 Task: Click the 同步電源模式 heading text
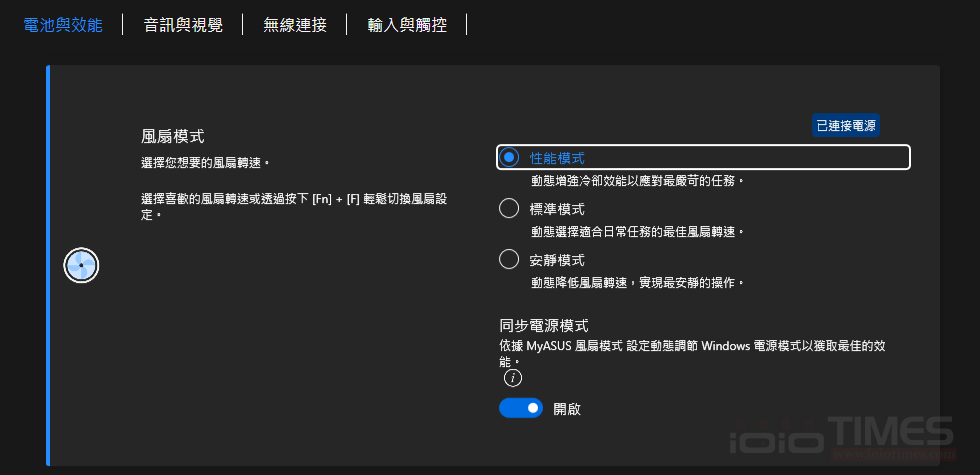tap(544, 325)
